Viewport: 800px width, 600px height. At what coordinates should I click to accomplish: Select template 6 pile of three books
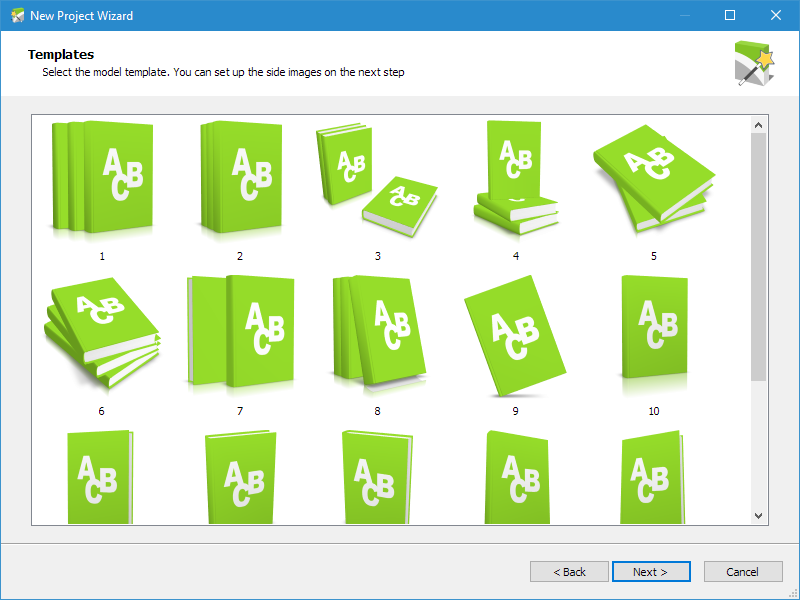coord(102,333)
